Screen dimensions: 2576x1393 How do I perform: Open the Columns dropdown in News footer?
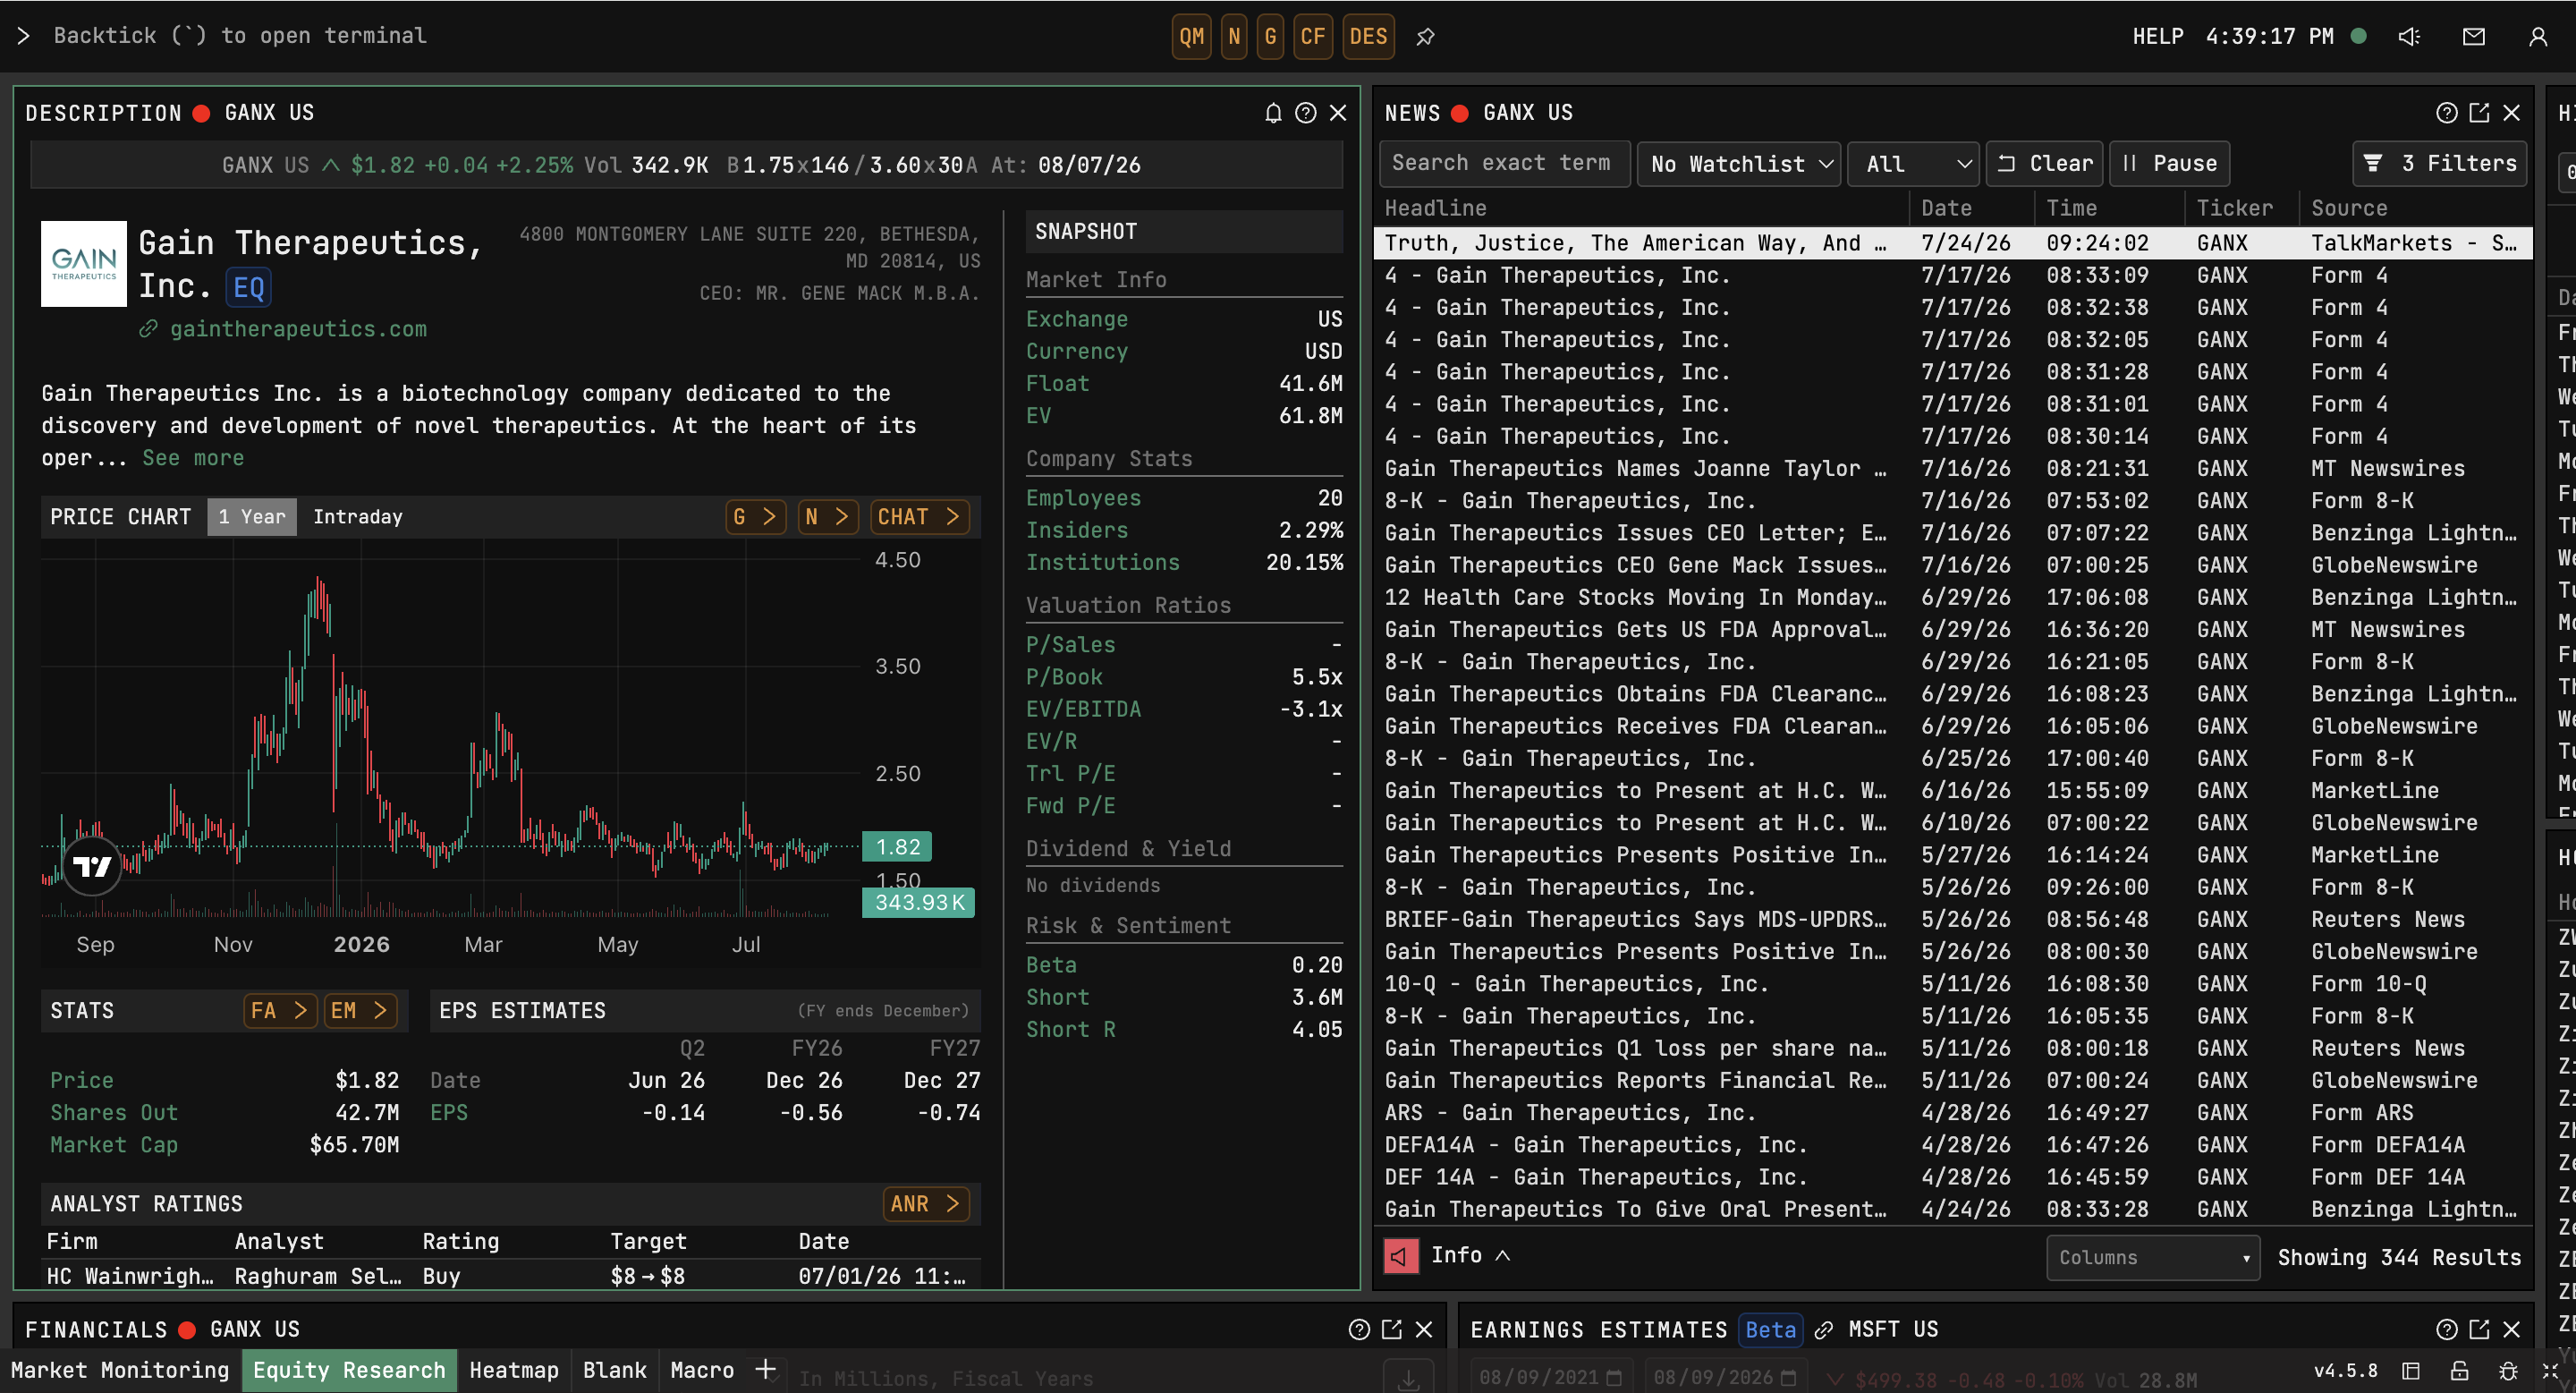tap(2152, 1257)
